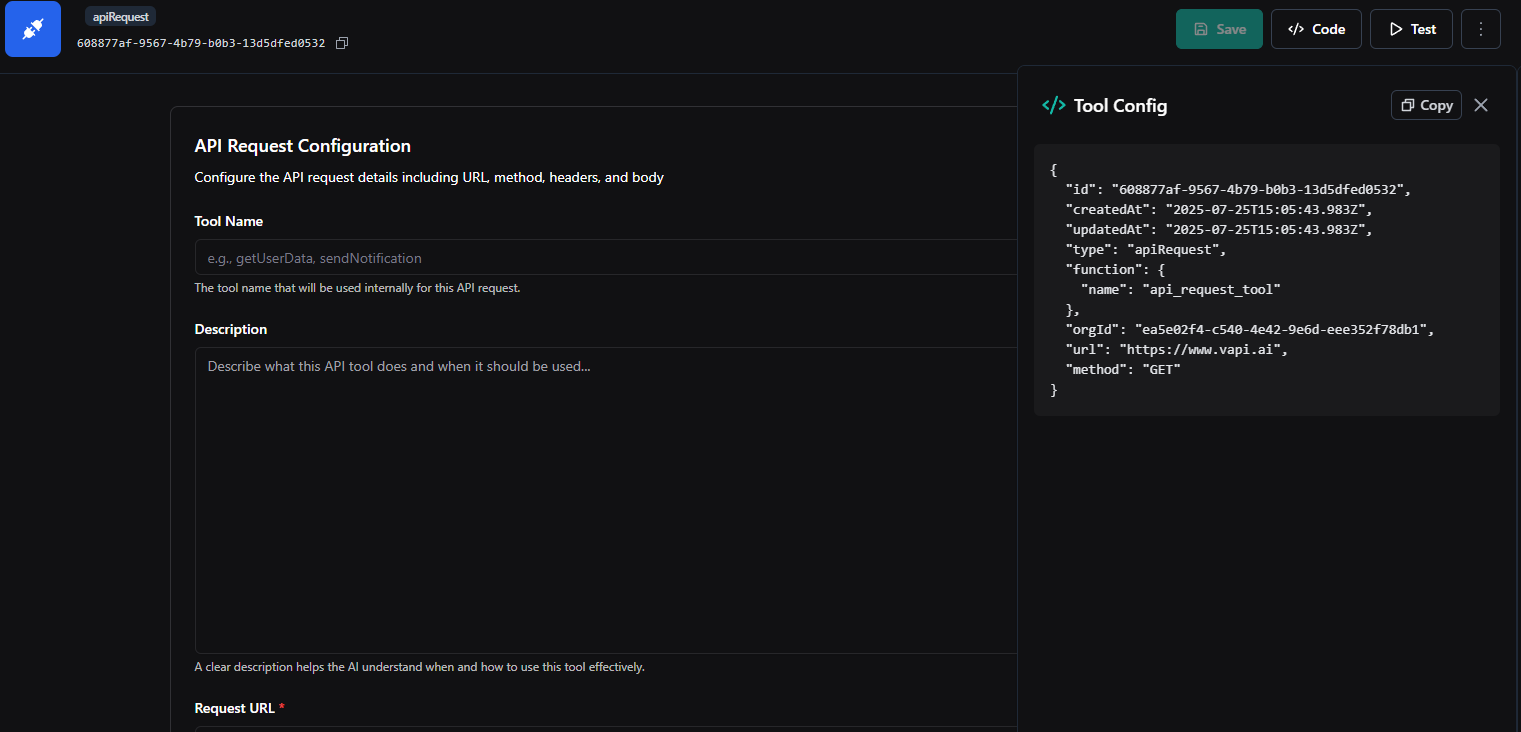Click the API Request Configuration heading
The height and width of the screenshot is (732, 1521).
pos(302,146)
